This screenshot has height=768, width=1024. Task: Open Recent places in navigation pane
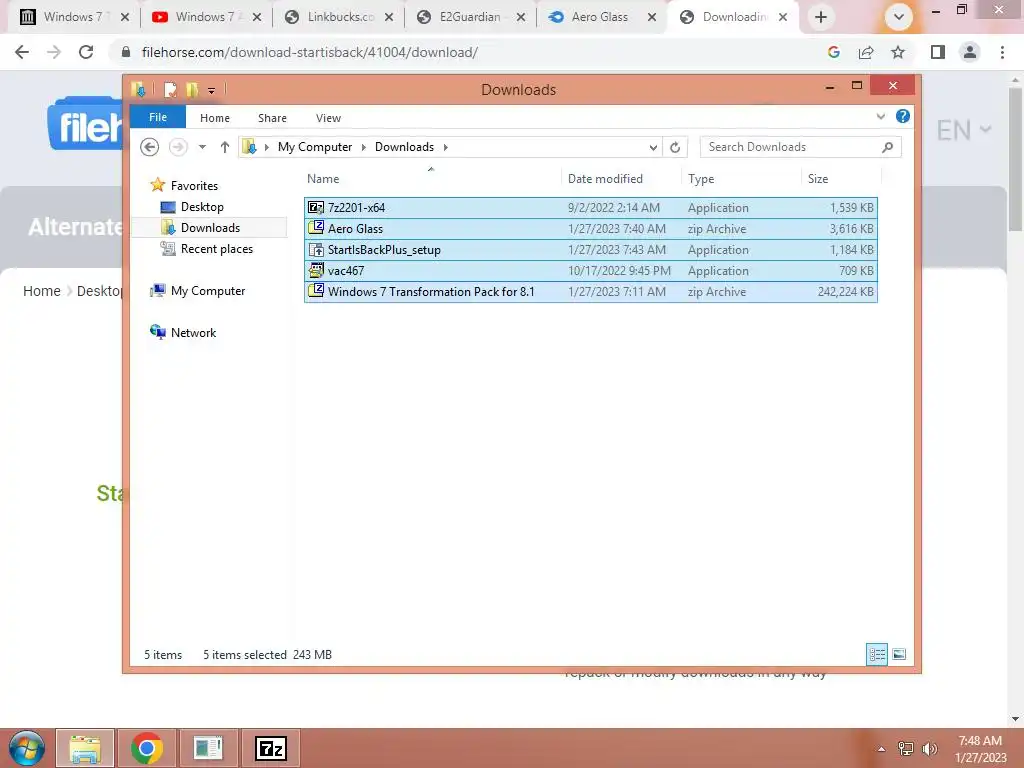click(217, 249)
